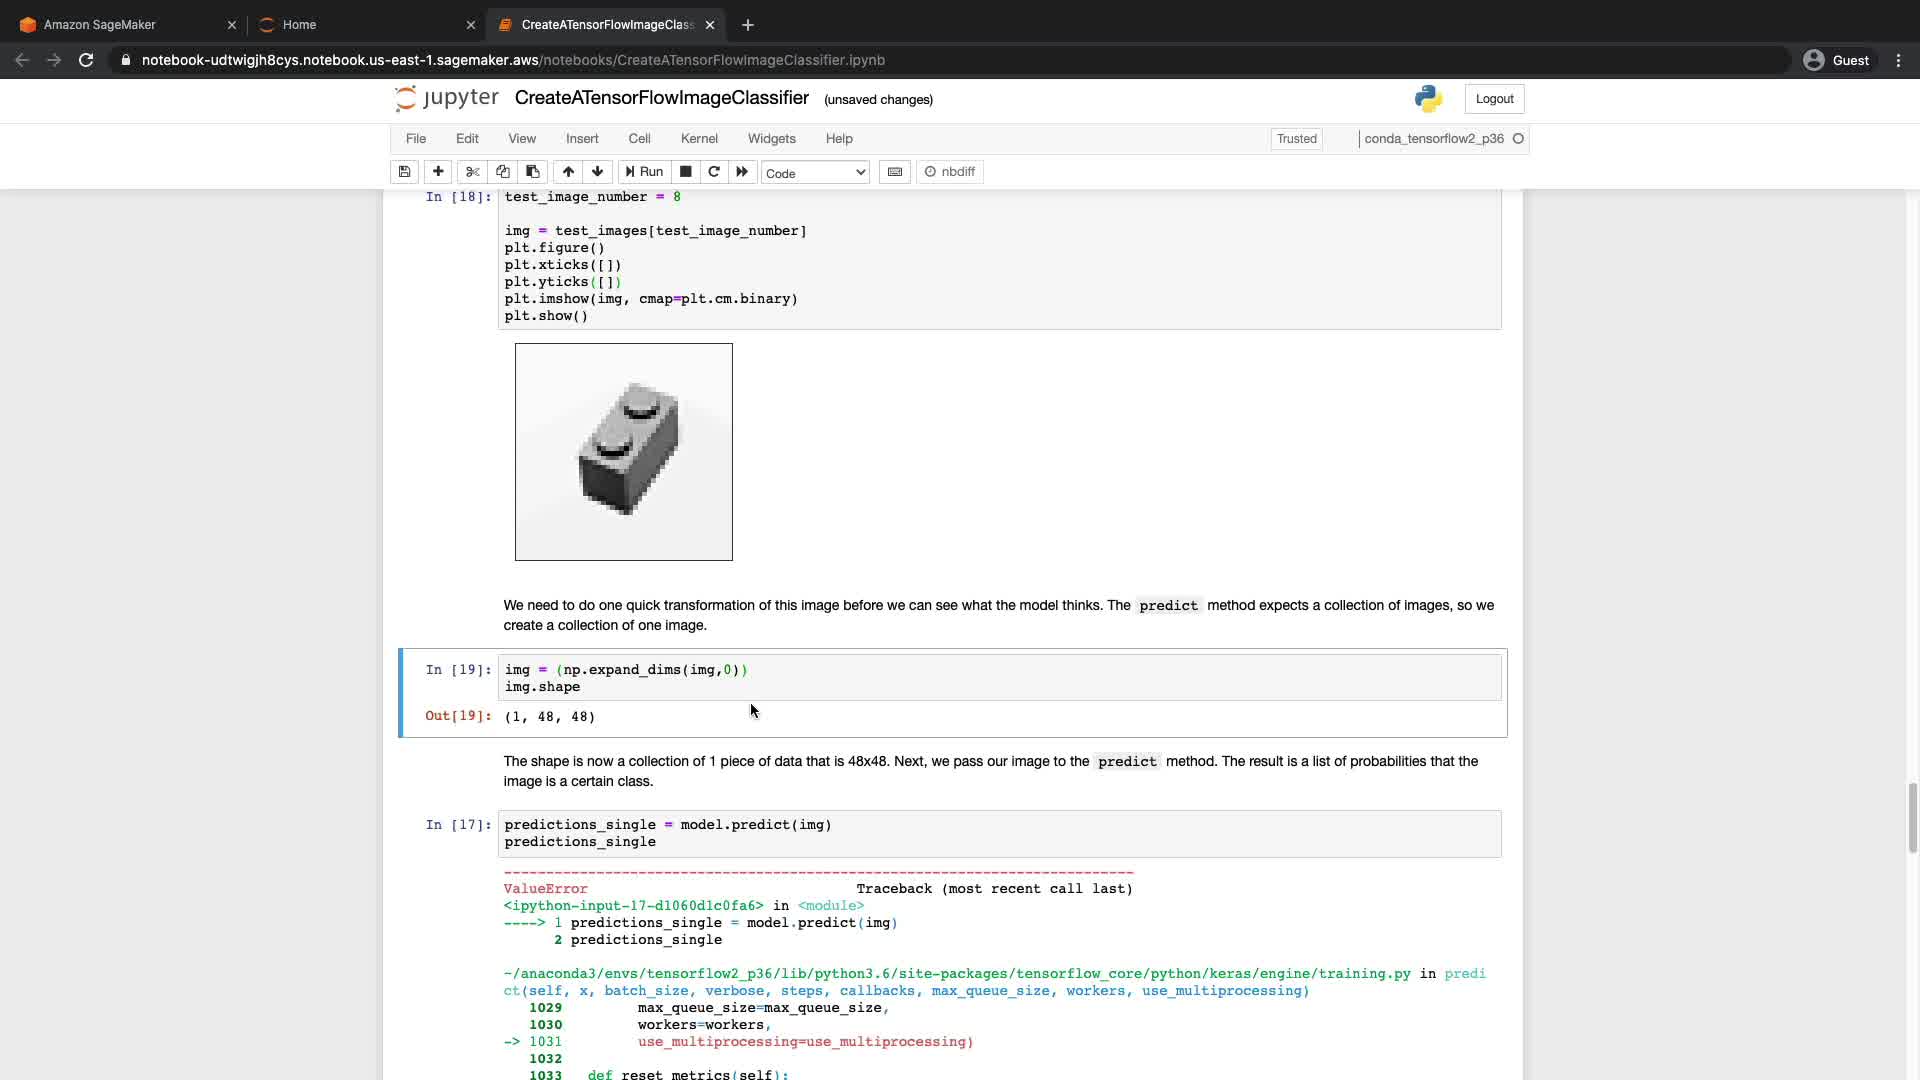Cut selected cells with scissors icon
The width and height of the screenshot is (1920, 1080).
(473, 172)
